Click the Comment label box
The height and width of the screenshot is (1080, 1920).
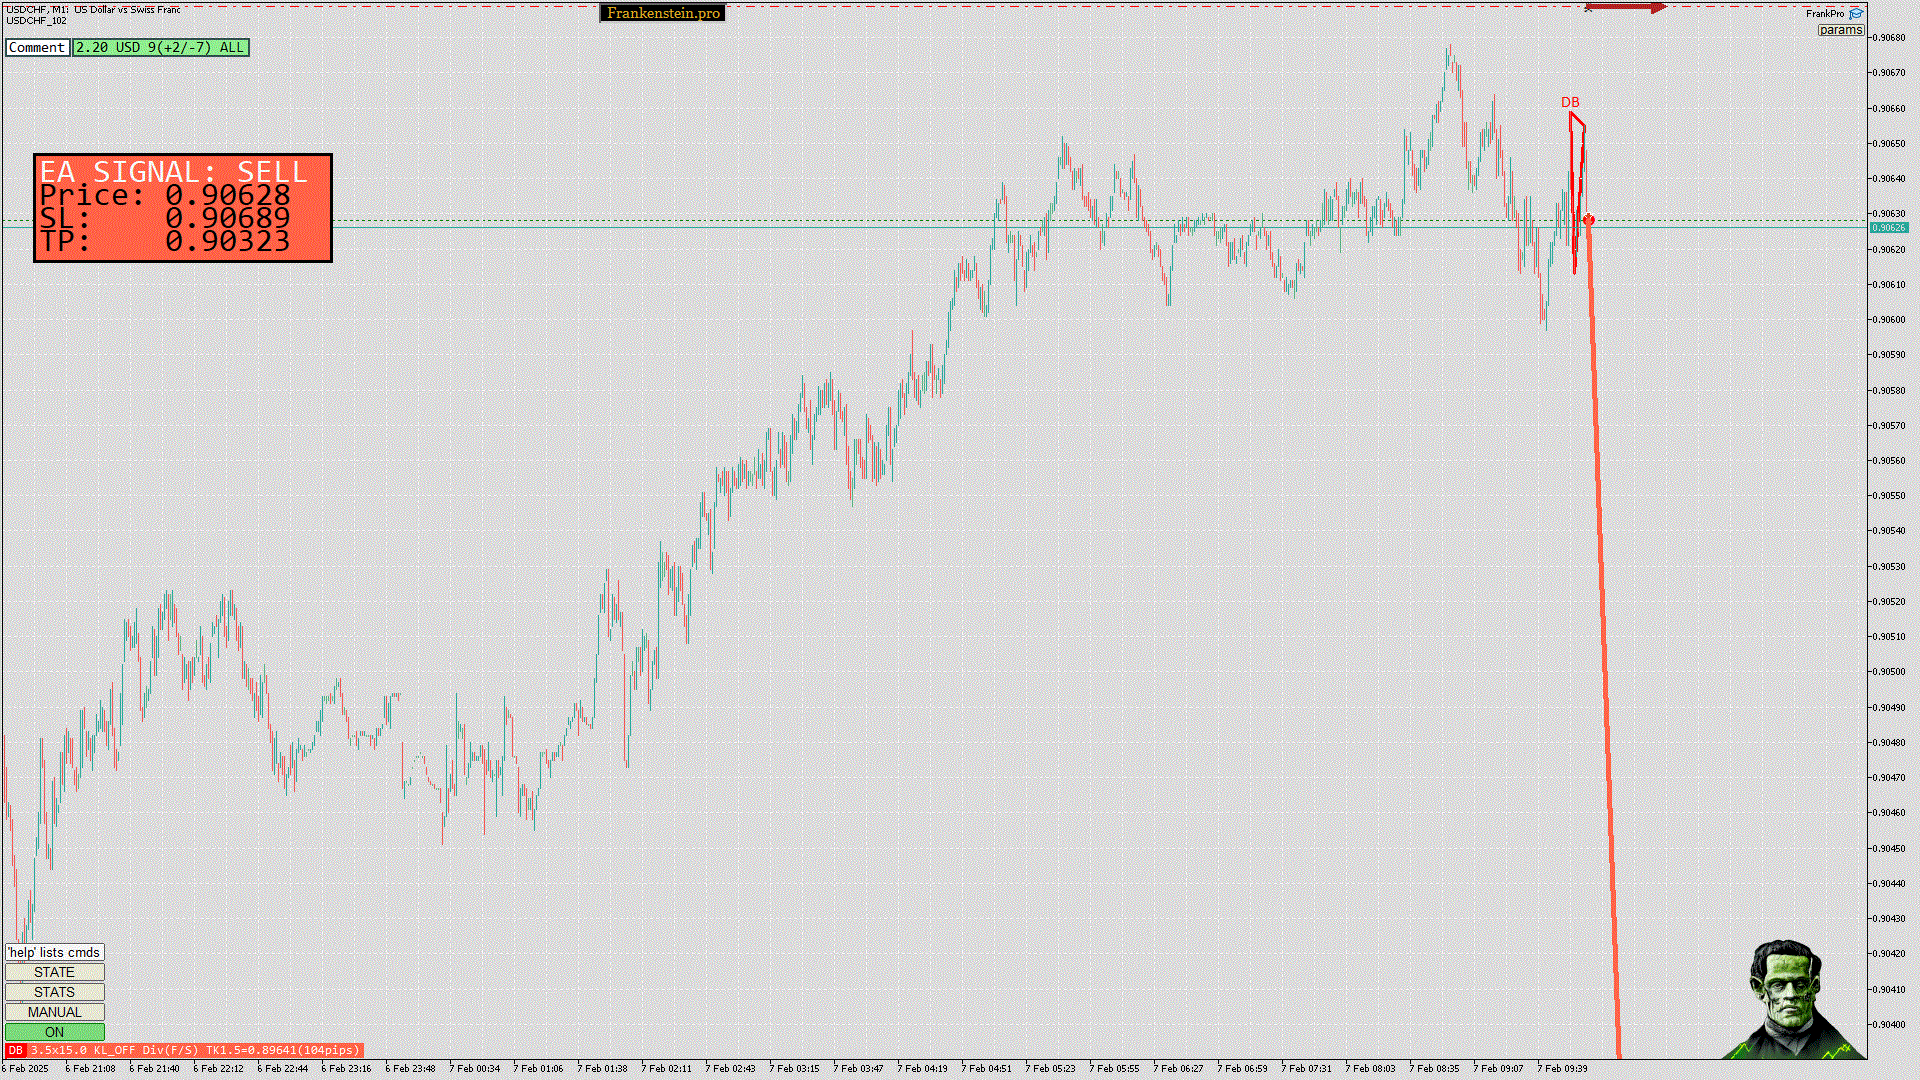pos(37,47)
